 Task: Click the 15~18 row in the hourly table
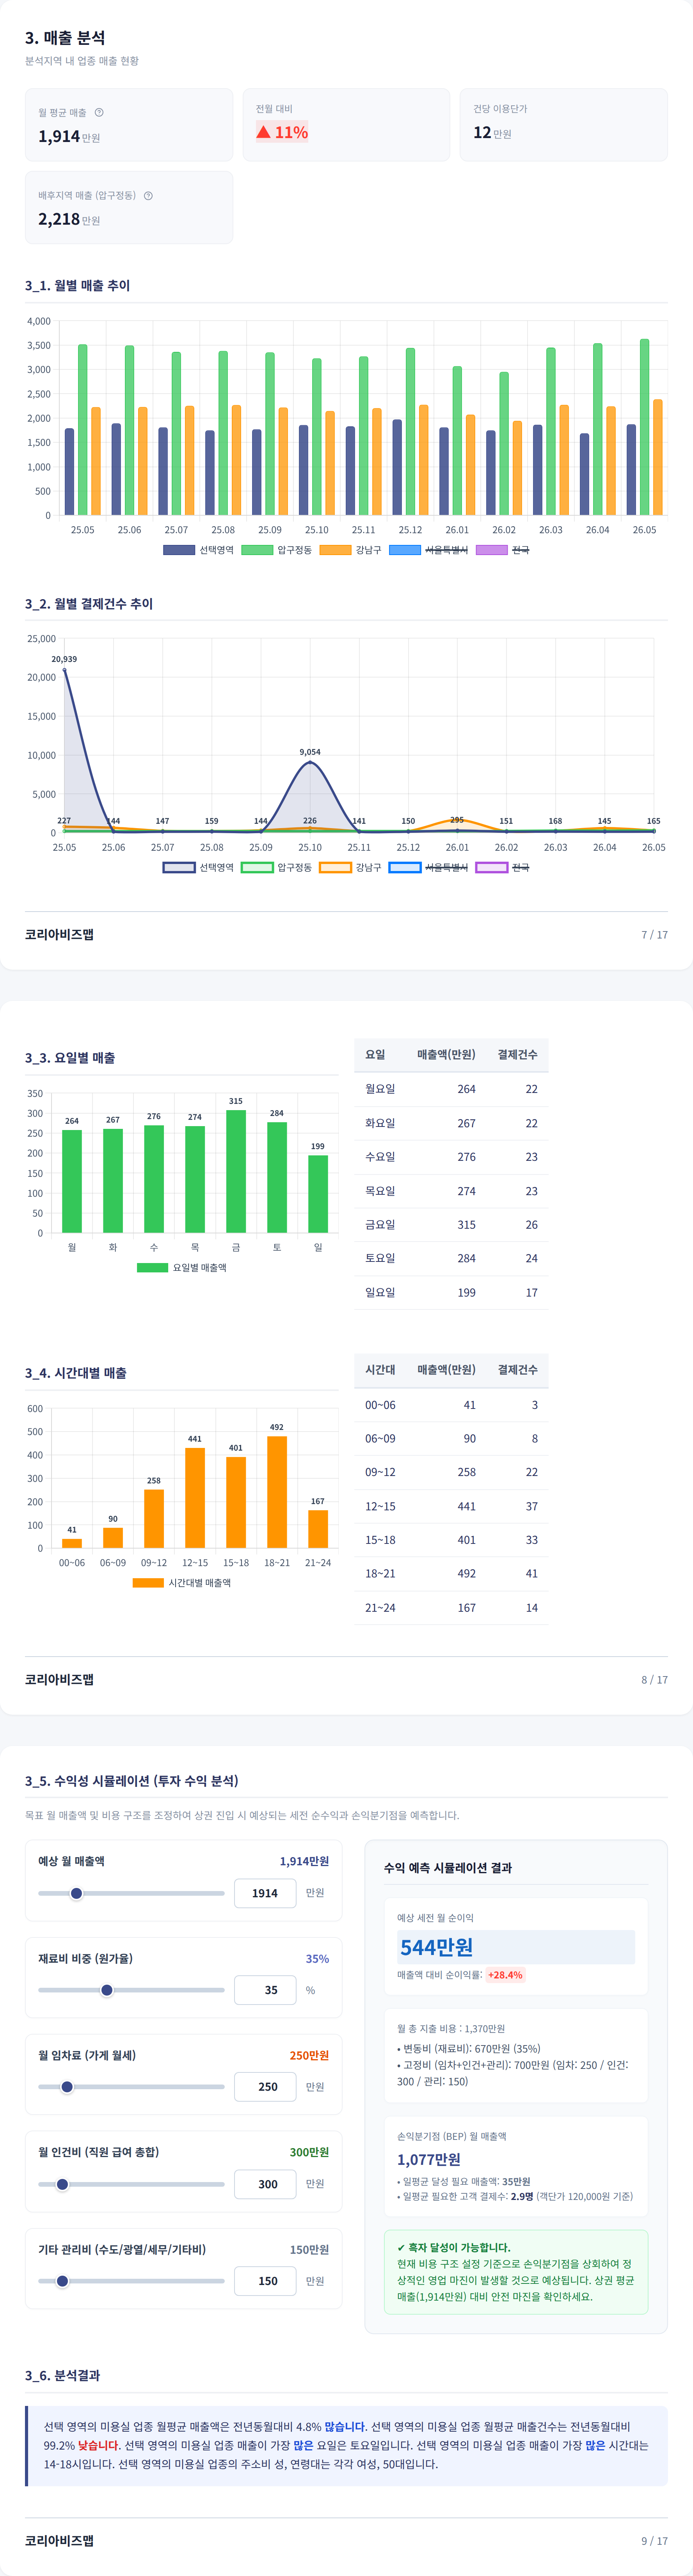click(451, 1540)
